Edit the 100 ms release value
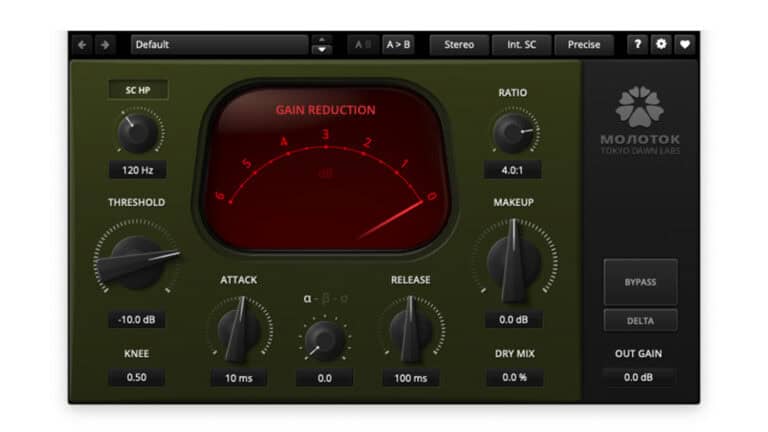 (x=410, y=378)
